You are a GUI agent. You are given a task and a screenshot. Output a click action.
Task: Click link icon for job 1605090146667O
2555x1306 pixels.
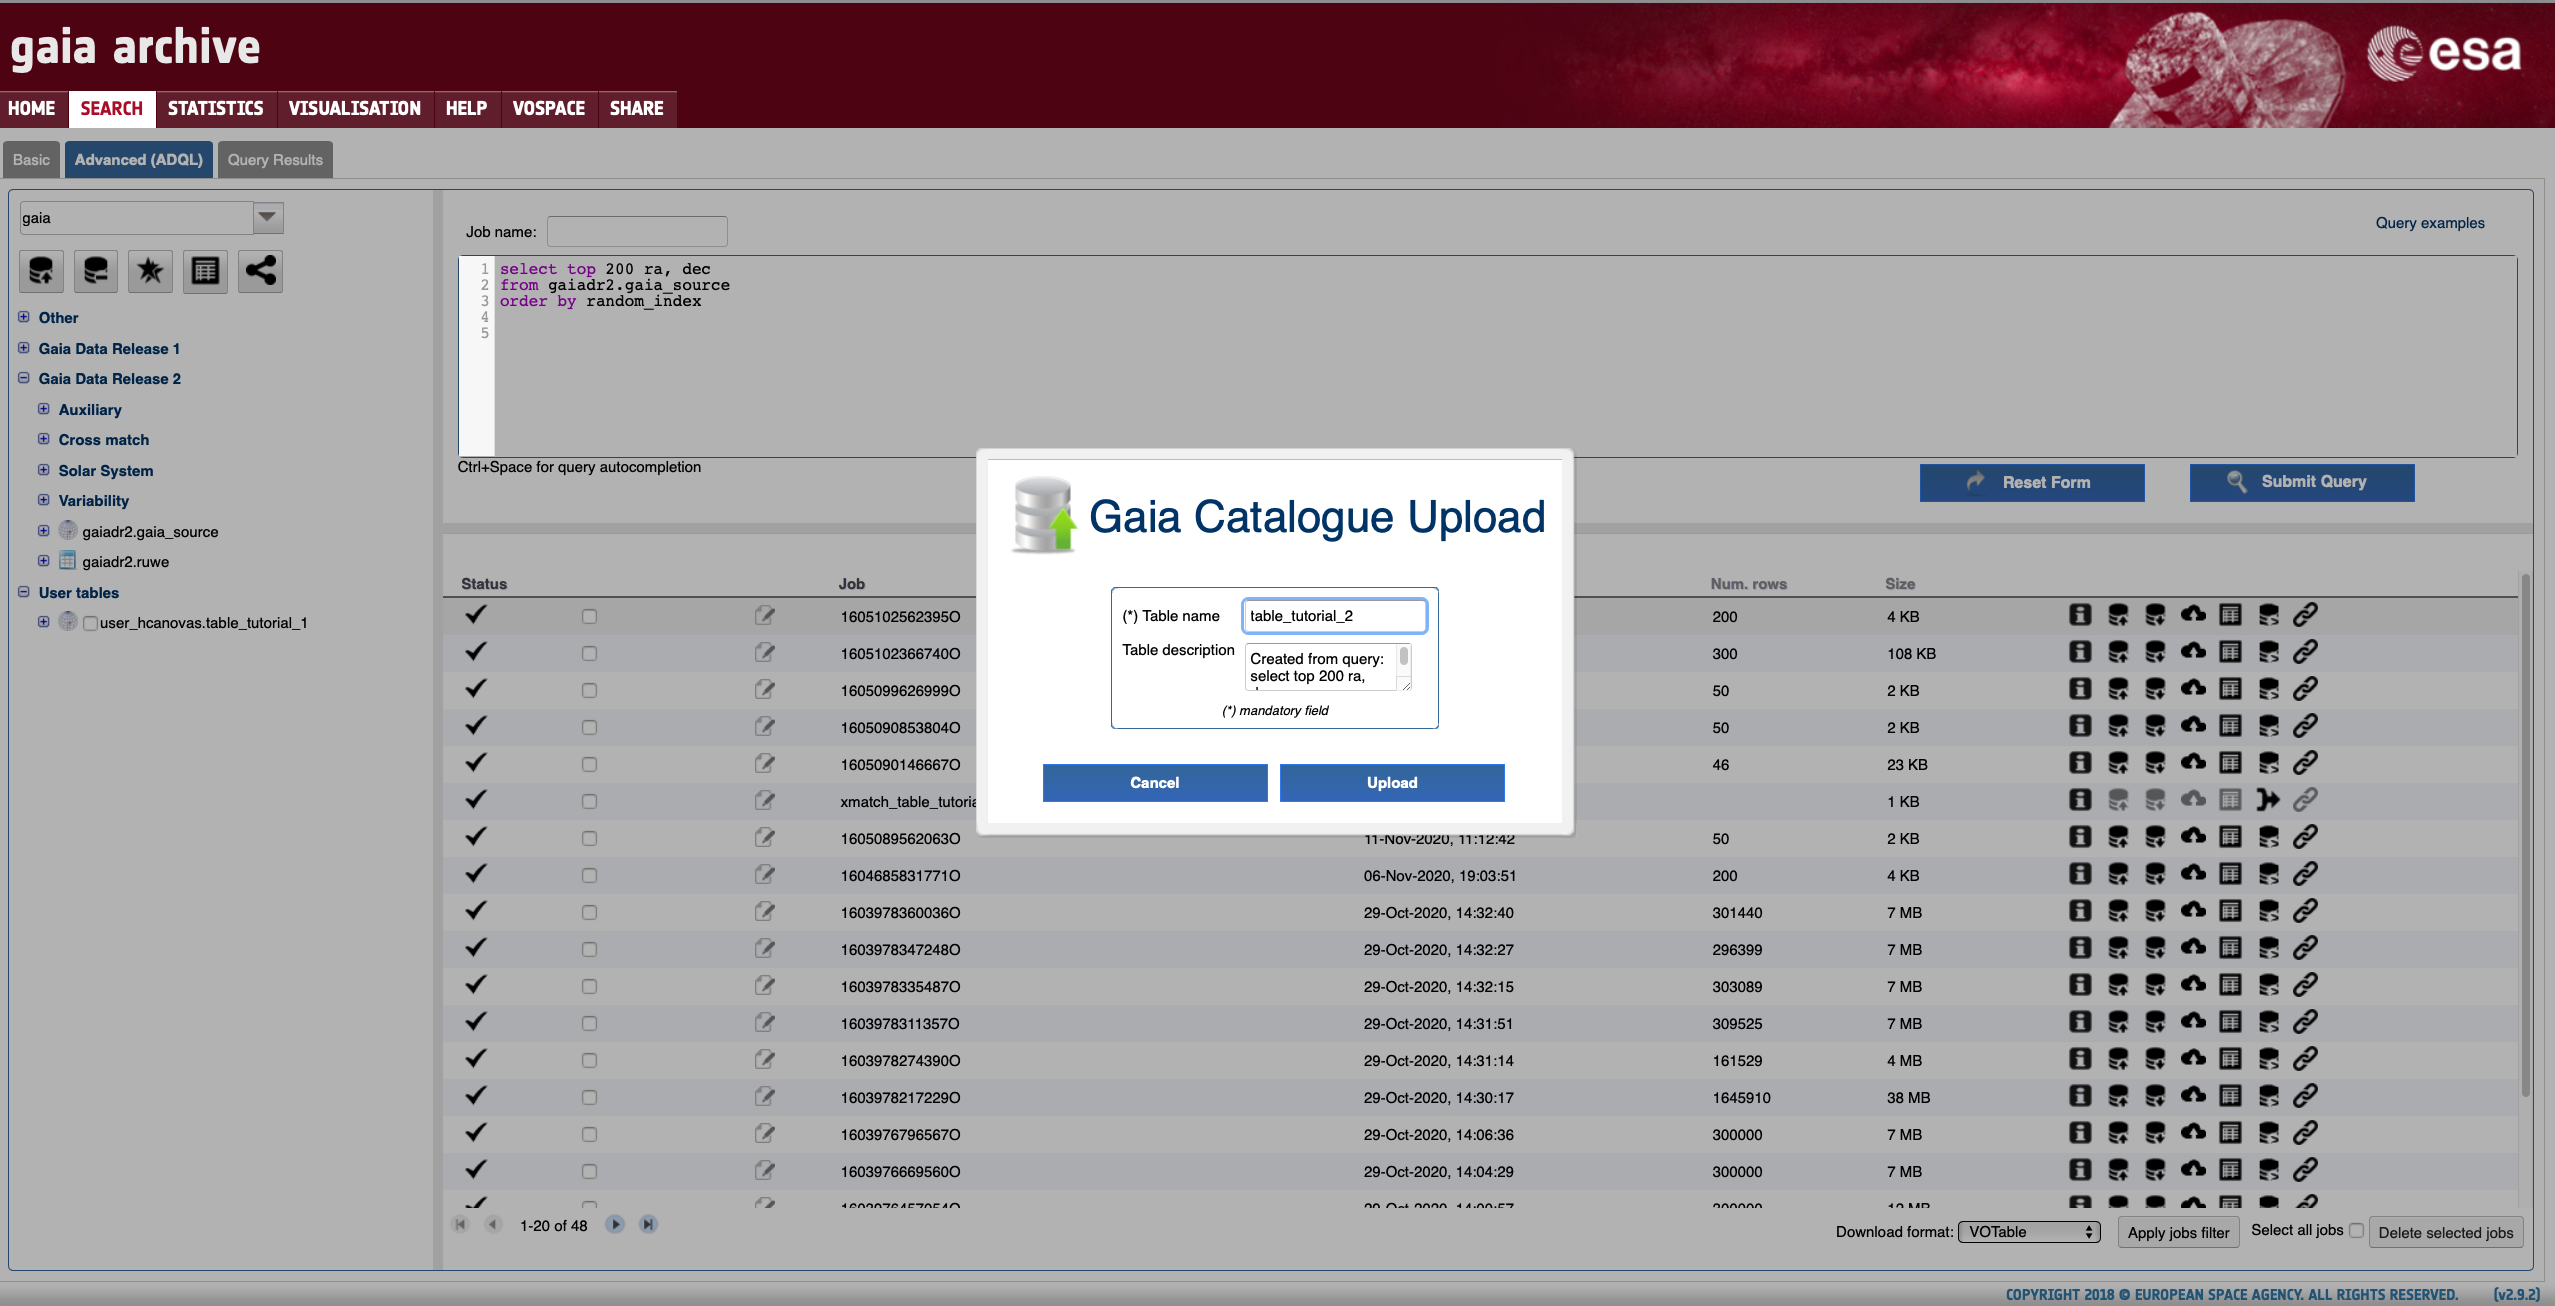point(2306,763)
